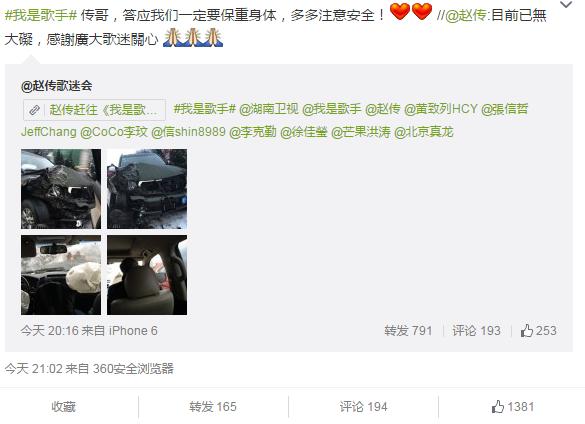This screenshot has width=585, height=424.
Task: Click the 360安全浏览器 source link
Action: [x=133, y=368]
